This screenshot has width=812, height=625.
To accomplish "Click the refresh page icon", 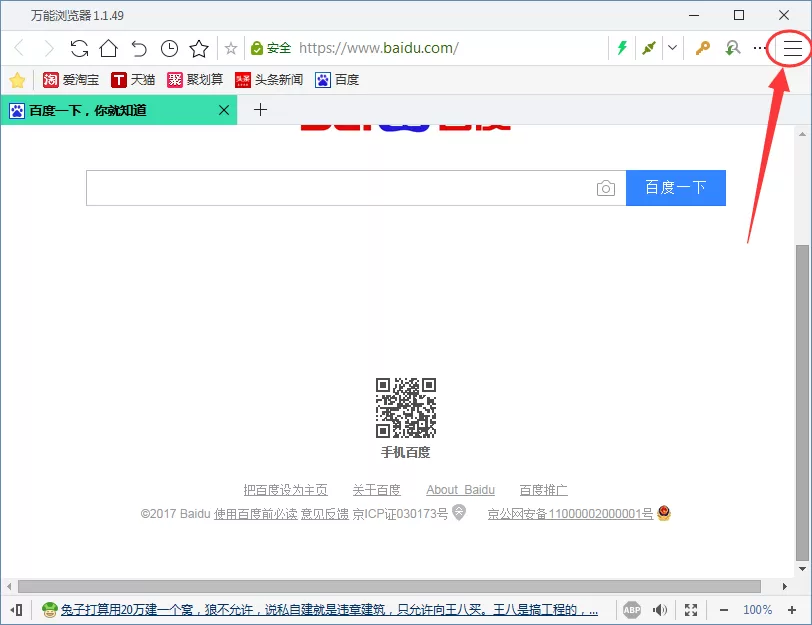I will click(x=79, y=48).
